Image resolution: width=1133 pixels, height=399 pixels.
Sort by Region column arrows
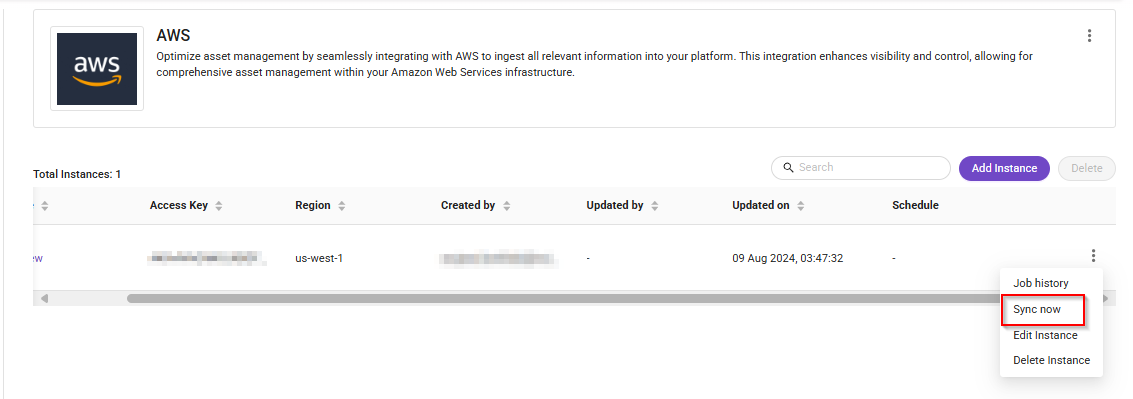pyautogui.click(x=342, y=205)
